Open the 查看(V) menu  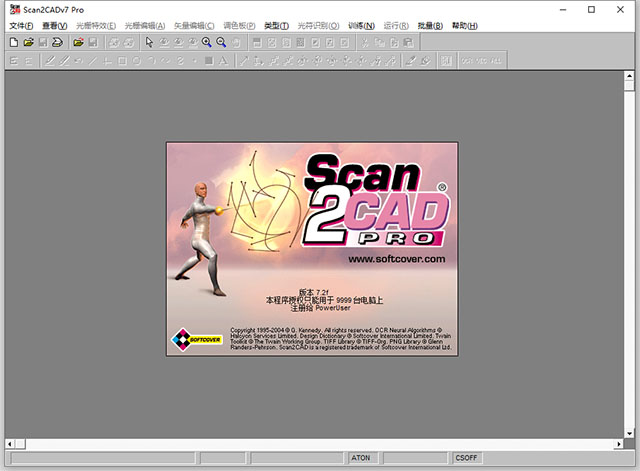[x=53, y=25]
